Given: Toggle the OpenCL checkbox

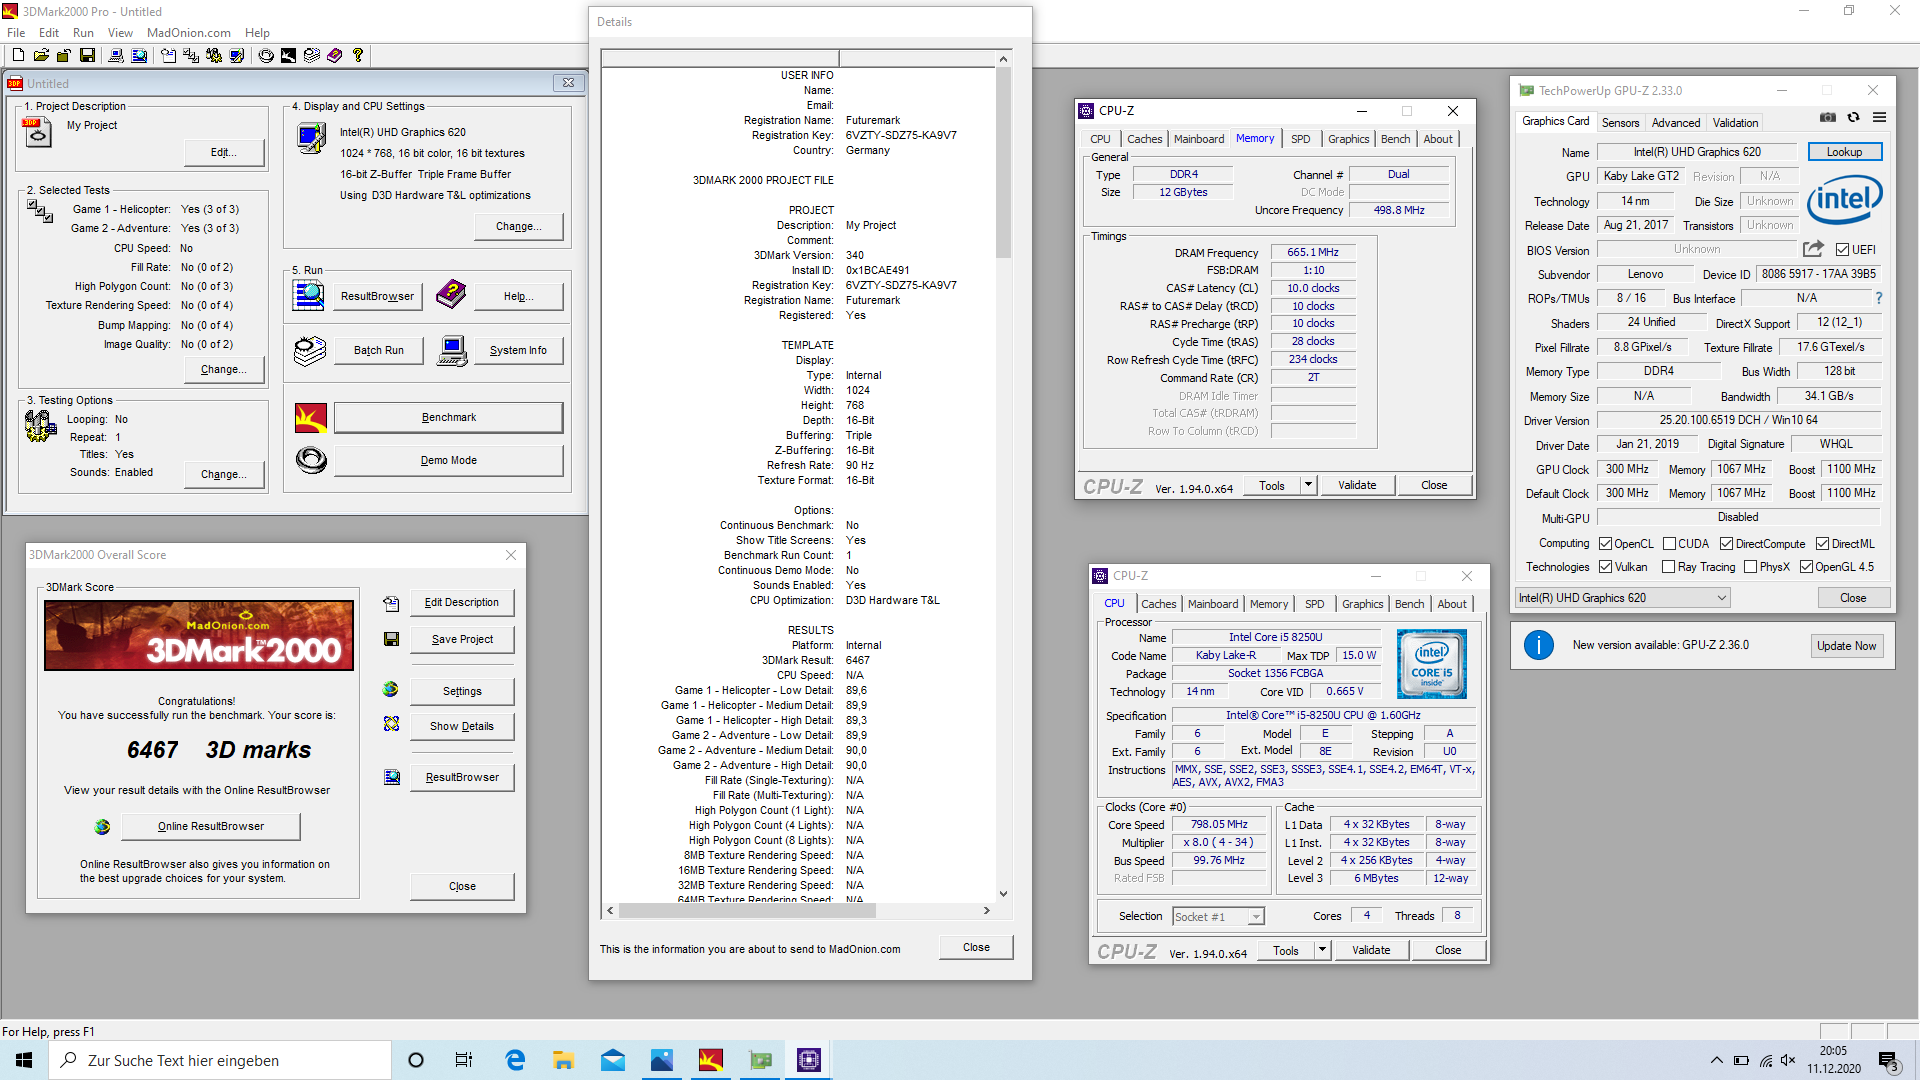Looking at the screenshot, I should pos(1605,544).
